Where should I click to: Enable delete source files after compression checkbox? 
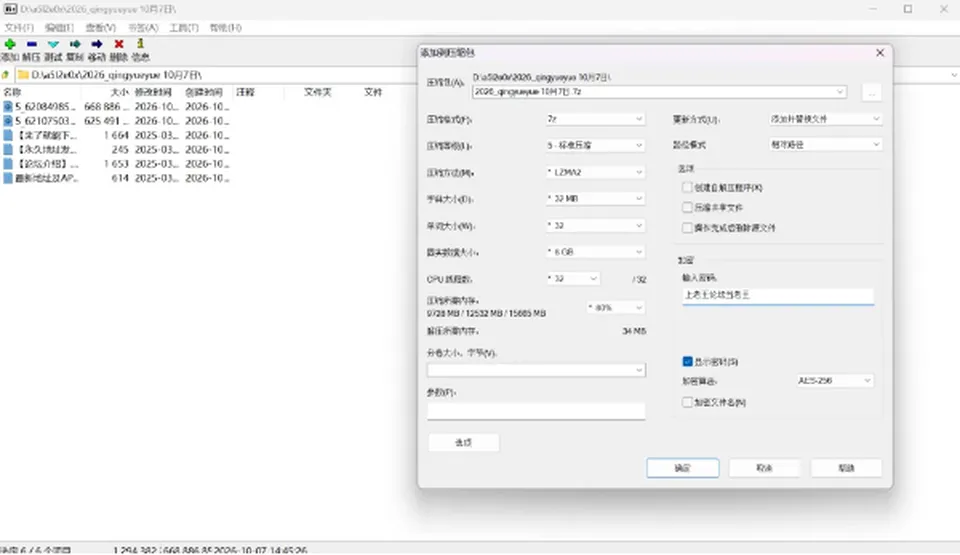click(687, 228)
